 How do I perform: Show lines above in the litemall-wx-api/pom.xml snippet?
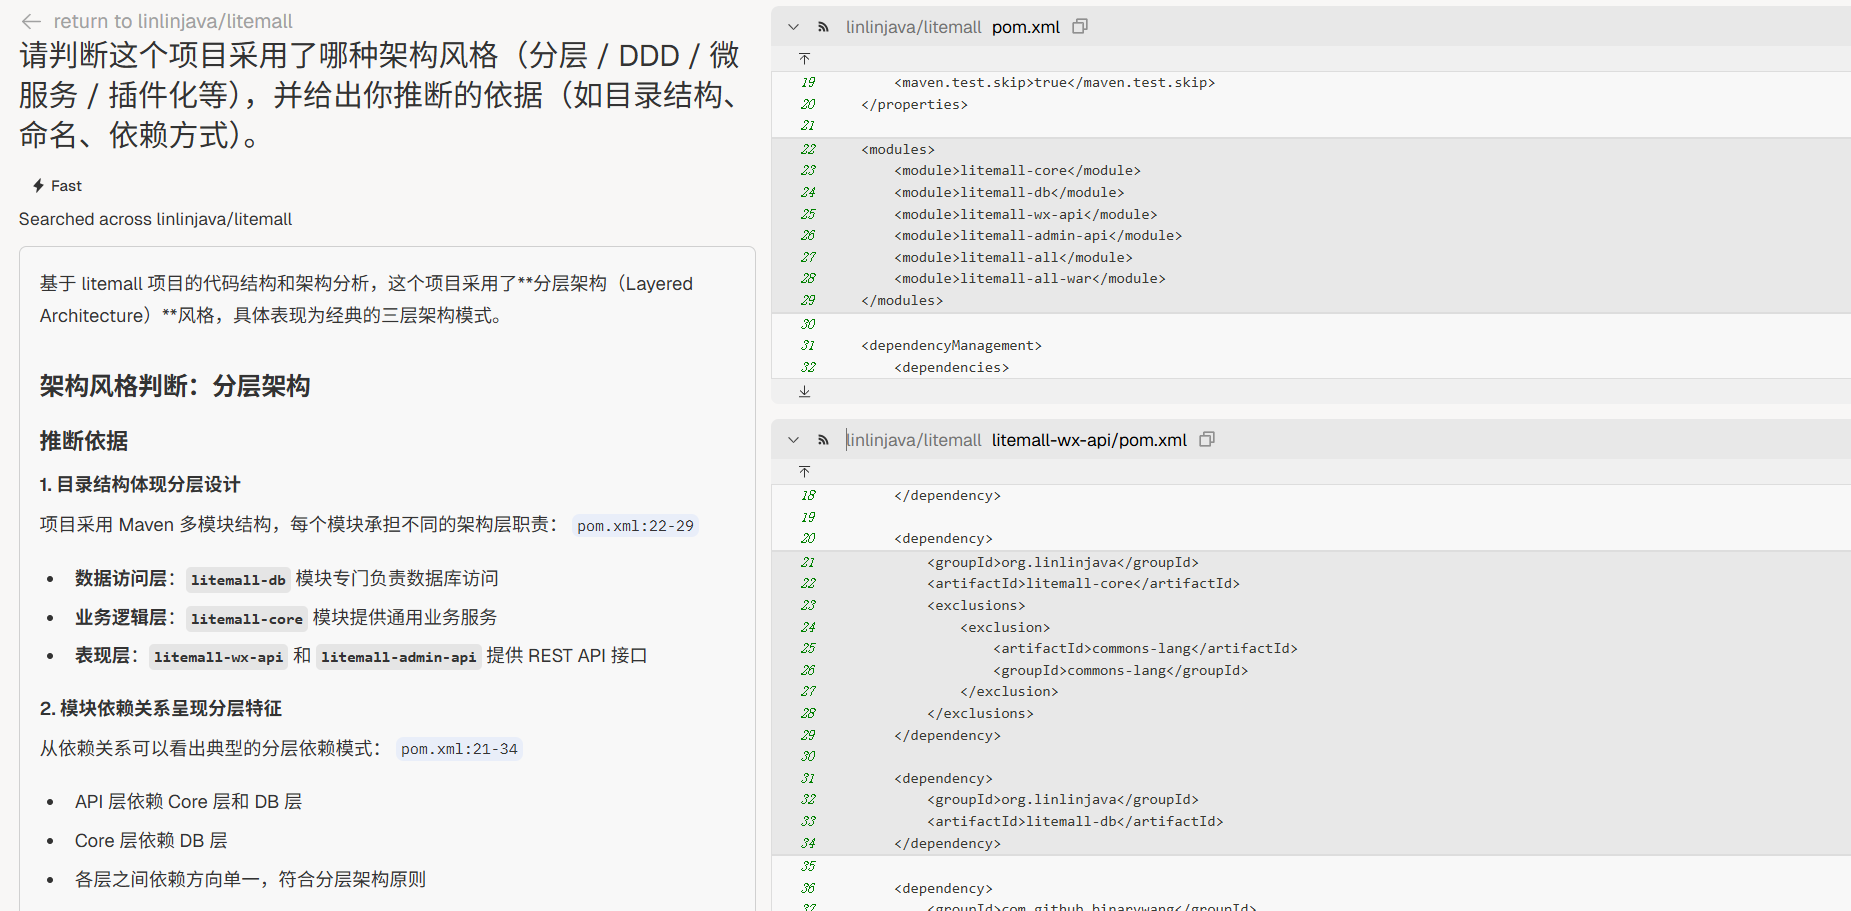pos(804,472)
